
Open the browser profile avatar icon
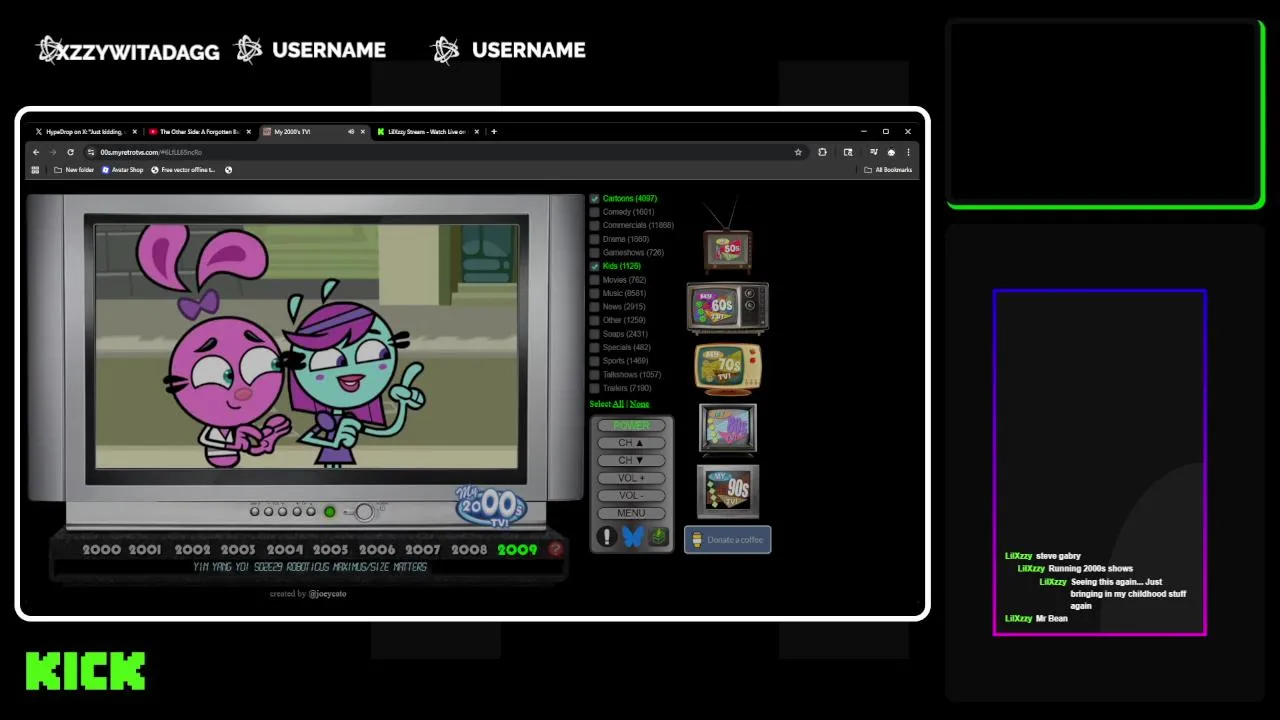(x=891, y=152)
